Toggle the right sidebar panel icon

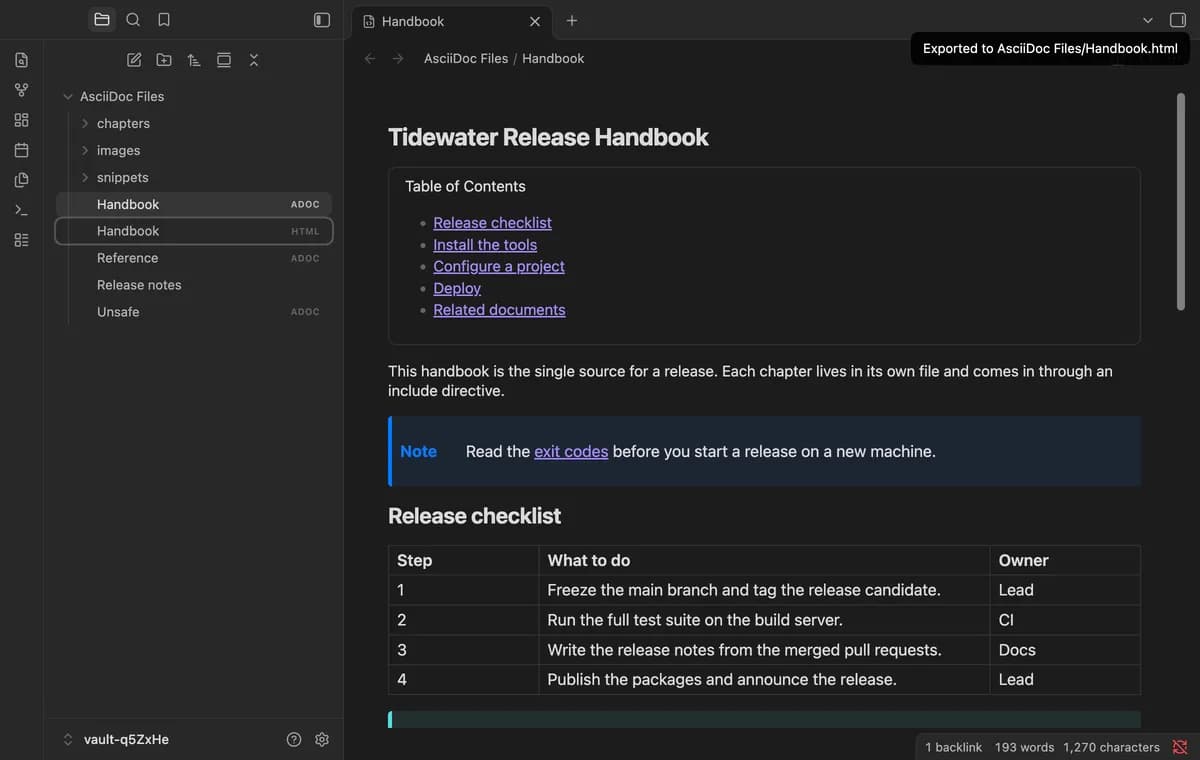coord(1177,20)
